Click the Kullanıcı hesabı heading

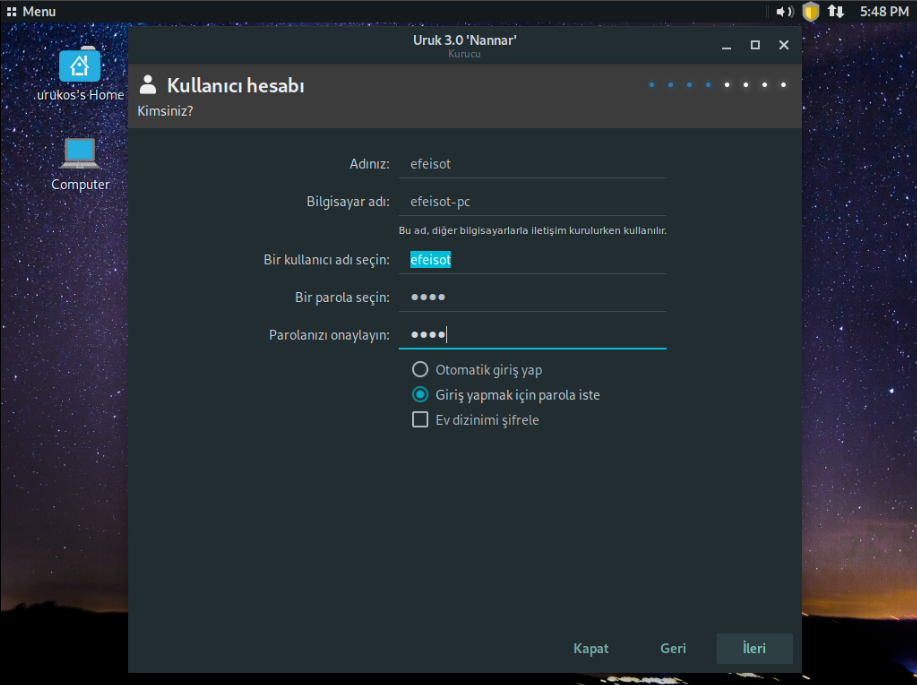click(x=236, y=85)
